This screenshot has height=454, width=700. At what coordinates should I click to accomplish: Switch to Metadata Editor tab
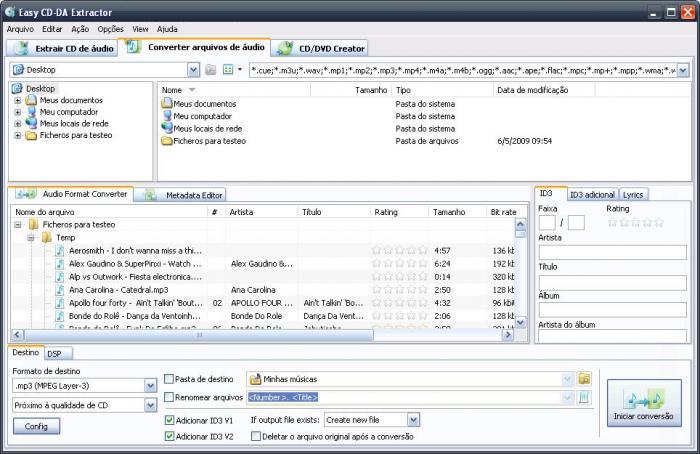point(180,195)
